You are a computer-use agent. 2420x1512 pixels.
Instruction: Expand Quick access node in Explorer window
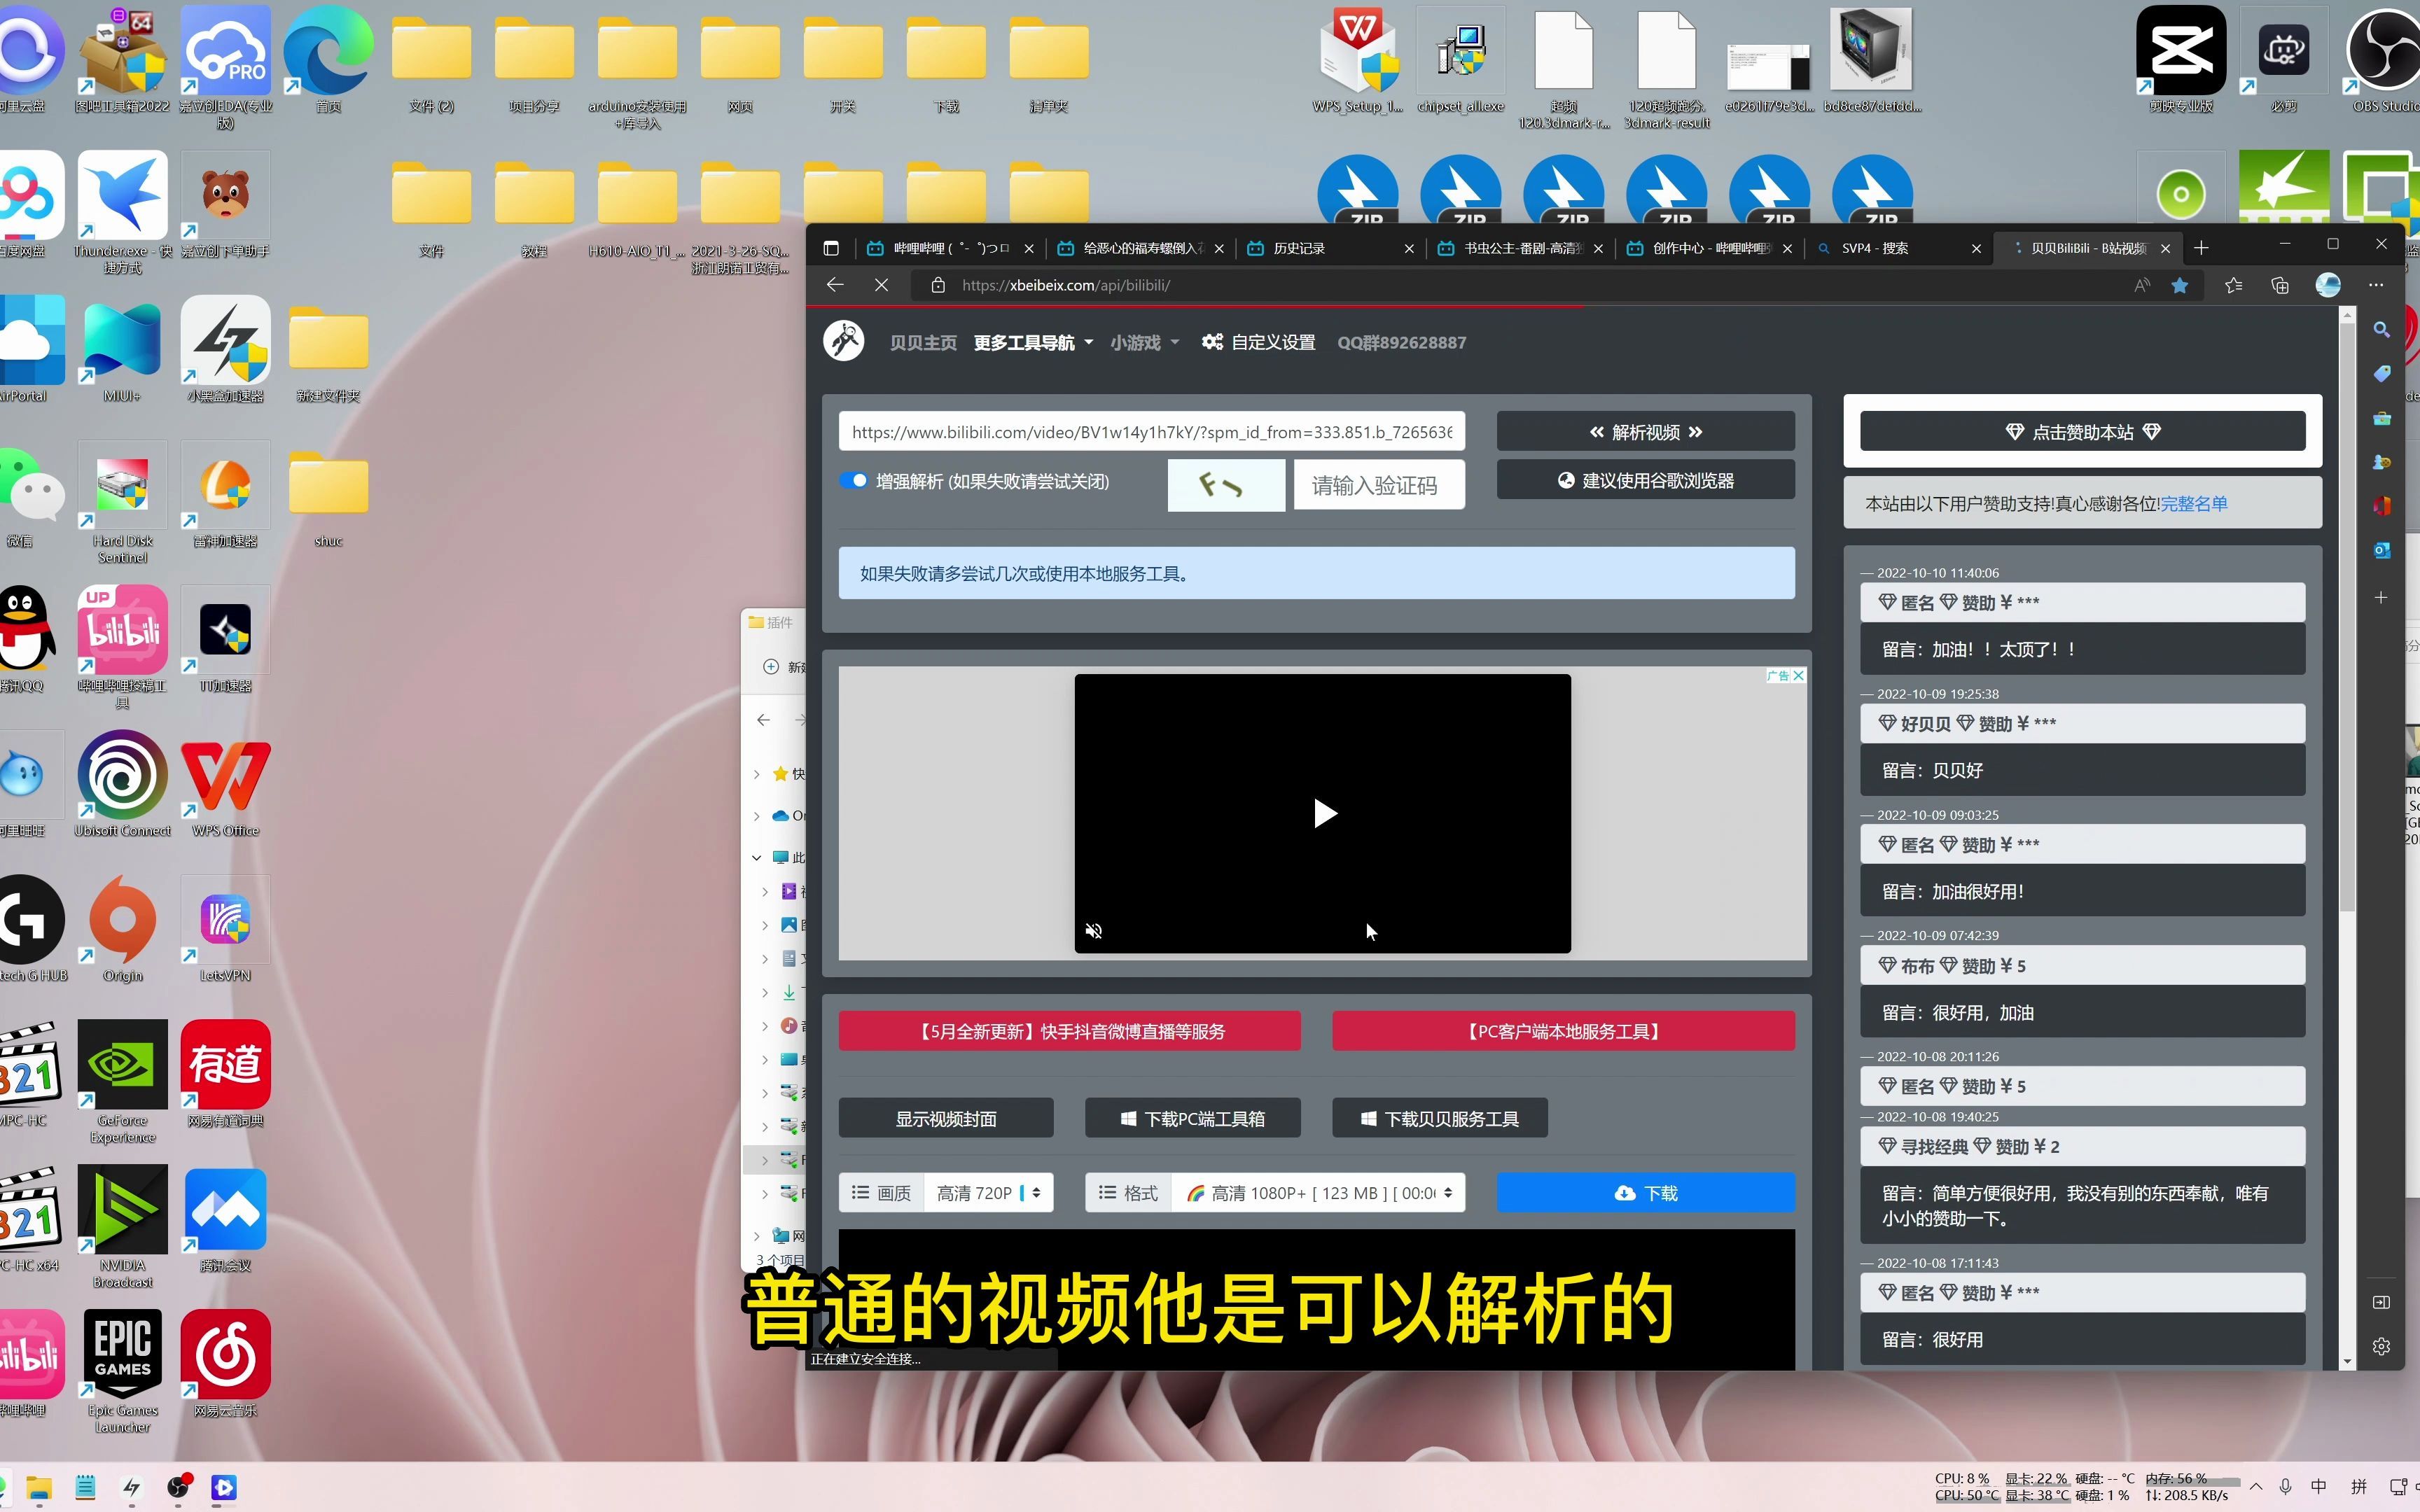[x=757, y=774]
